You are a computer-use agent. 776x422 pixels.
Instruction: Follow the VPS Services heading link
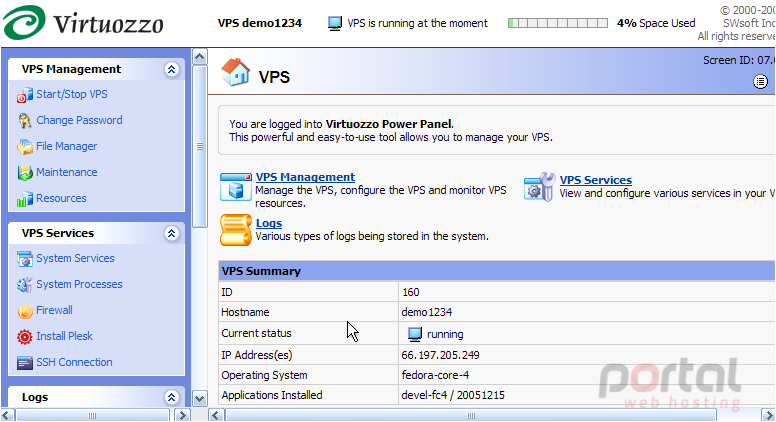(596, 180)
